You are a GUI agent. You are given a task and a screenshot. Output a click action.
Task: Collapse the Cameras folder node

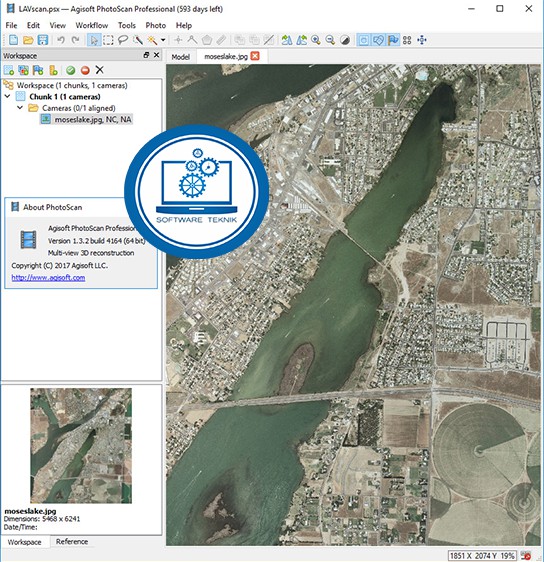coord(20,107)
